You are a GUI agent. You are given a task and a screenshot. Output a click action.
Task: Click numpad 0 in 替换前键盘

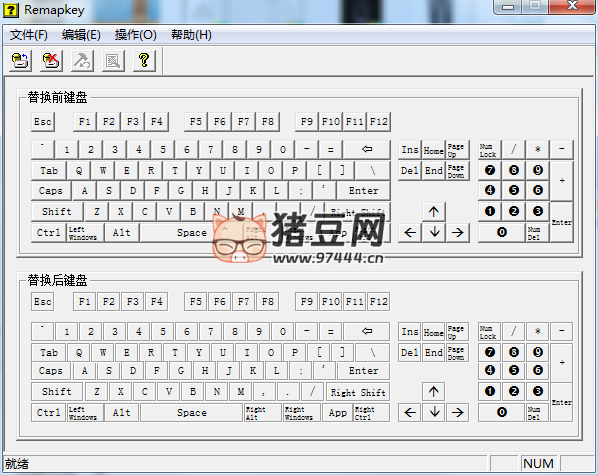tap(502, 233)
